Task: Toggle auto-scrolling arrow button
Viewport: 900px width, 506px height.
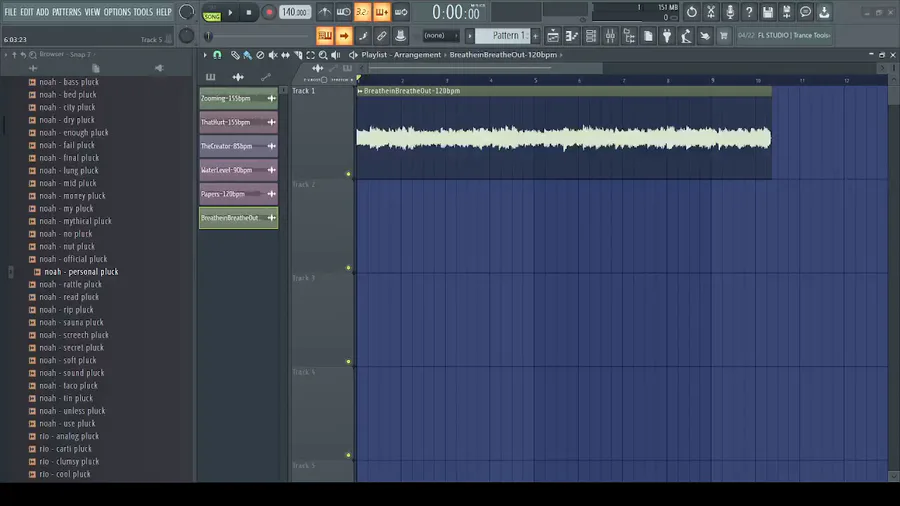Action: click(x=343, y=36)
